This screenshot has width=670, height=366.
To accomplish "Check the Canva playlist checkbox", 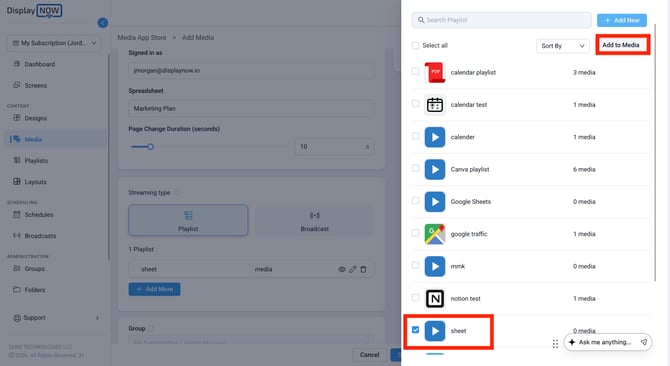I will pos(415,168).
